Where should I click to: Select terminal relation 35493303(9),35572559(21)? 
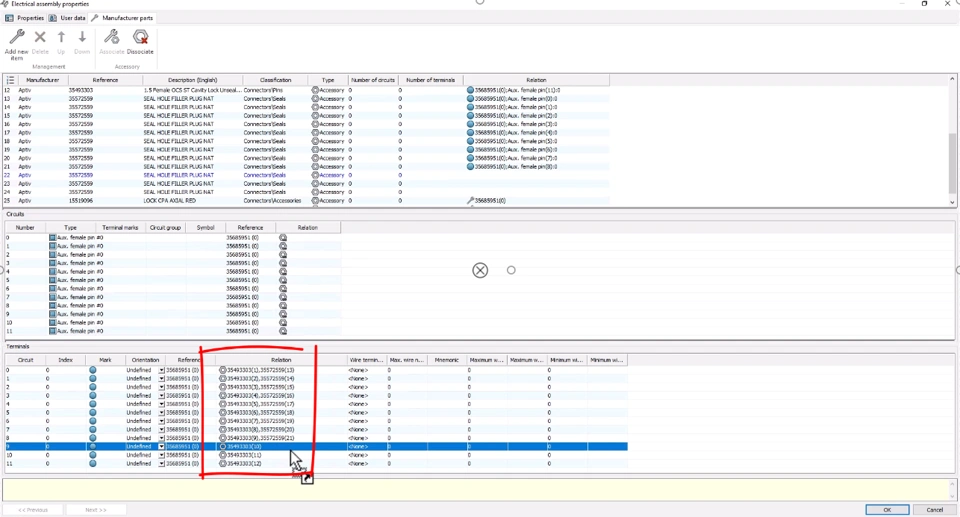pyautogui.click(x=260, y=438)
